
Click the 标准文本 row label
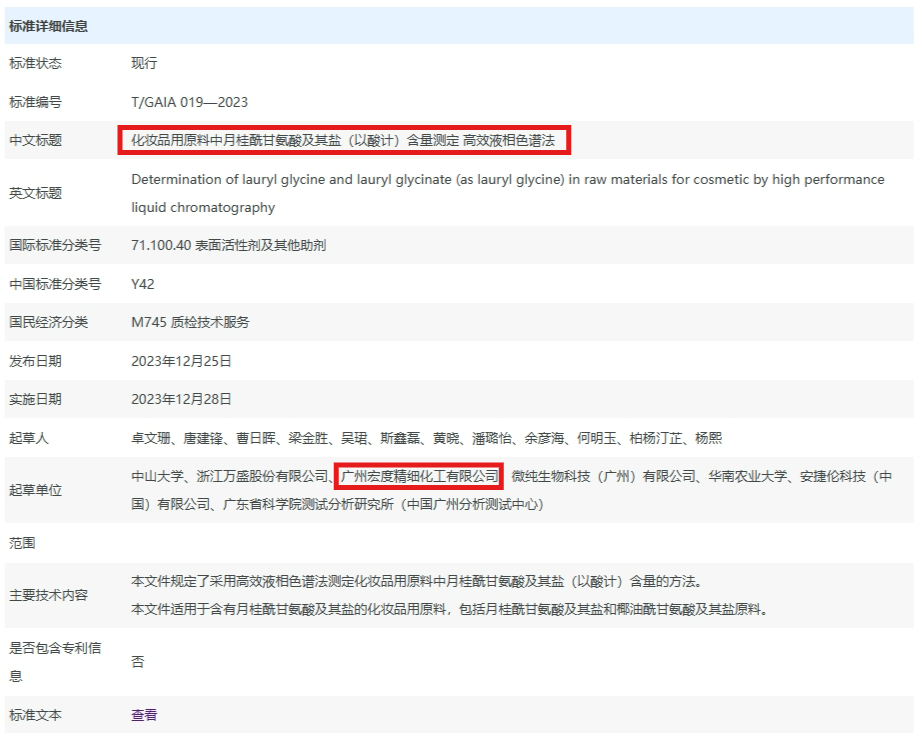click(x=35, y=715)
